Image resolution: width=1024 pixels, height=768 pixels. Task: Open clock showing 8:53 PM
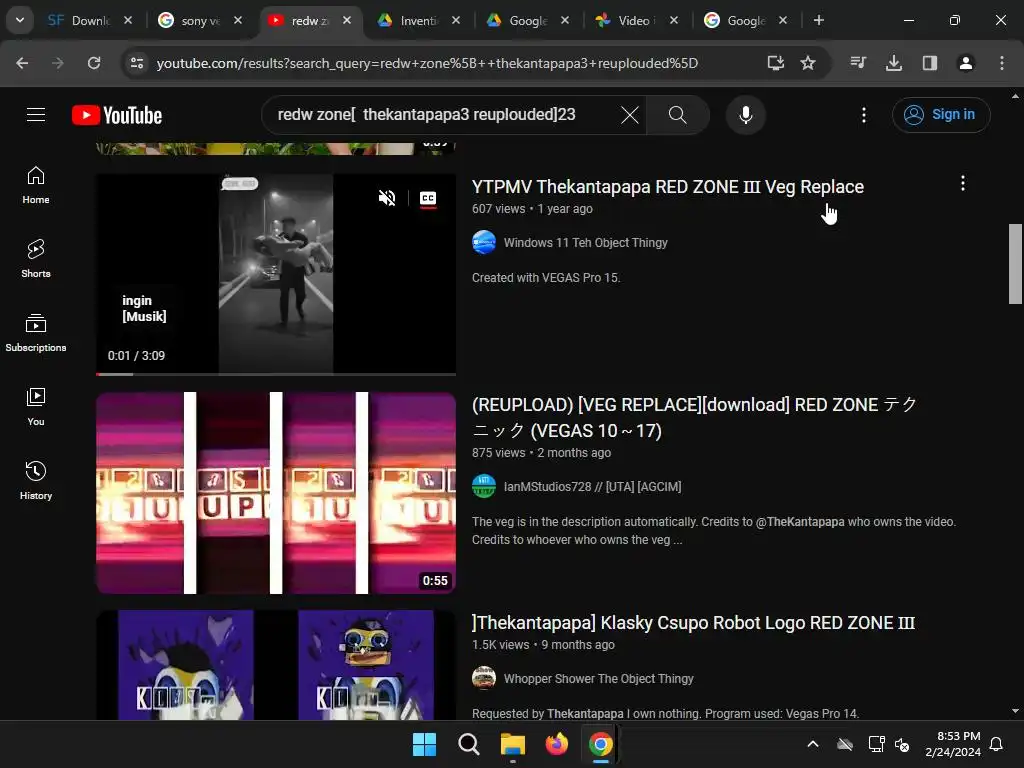coord(953,744)
